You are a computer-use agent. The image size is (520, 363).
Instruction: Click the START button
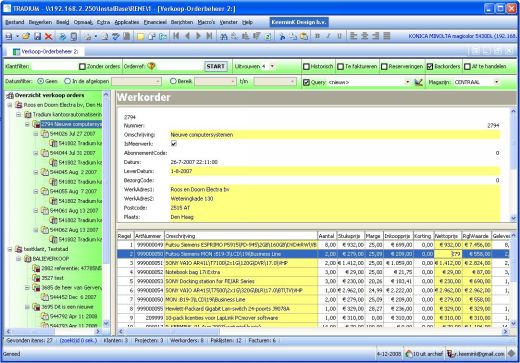click(216, 66)
